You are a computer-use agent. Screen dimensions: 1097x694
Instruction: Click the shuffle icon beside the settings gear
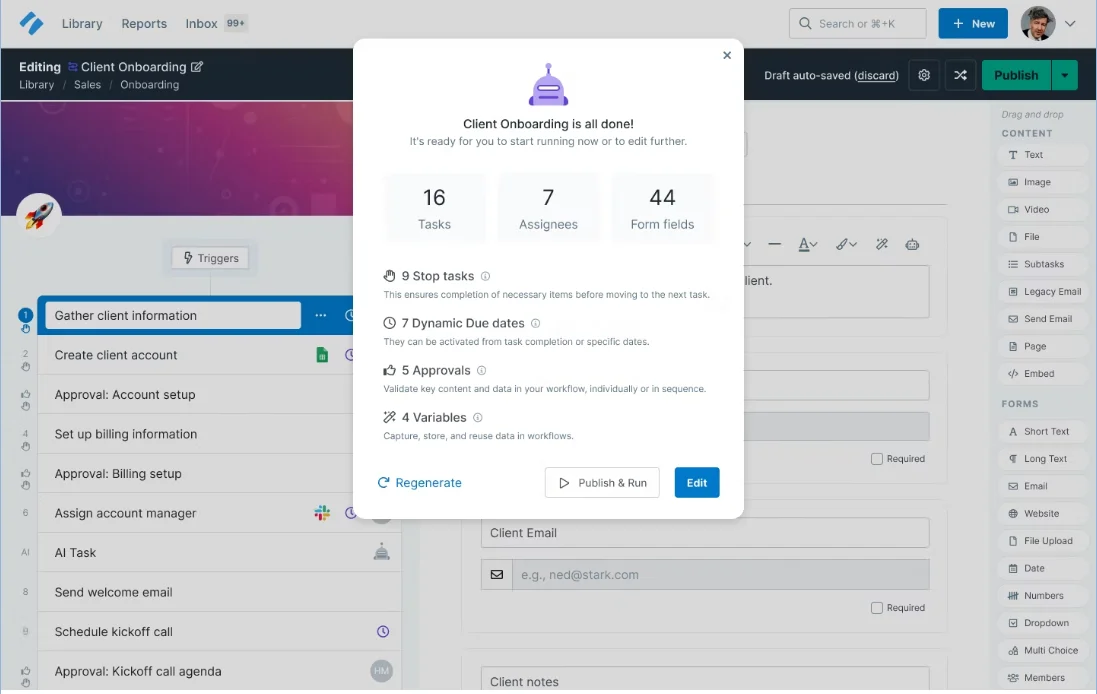[x=960, y=74]
